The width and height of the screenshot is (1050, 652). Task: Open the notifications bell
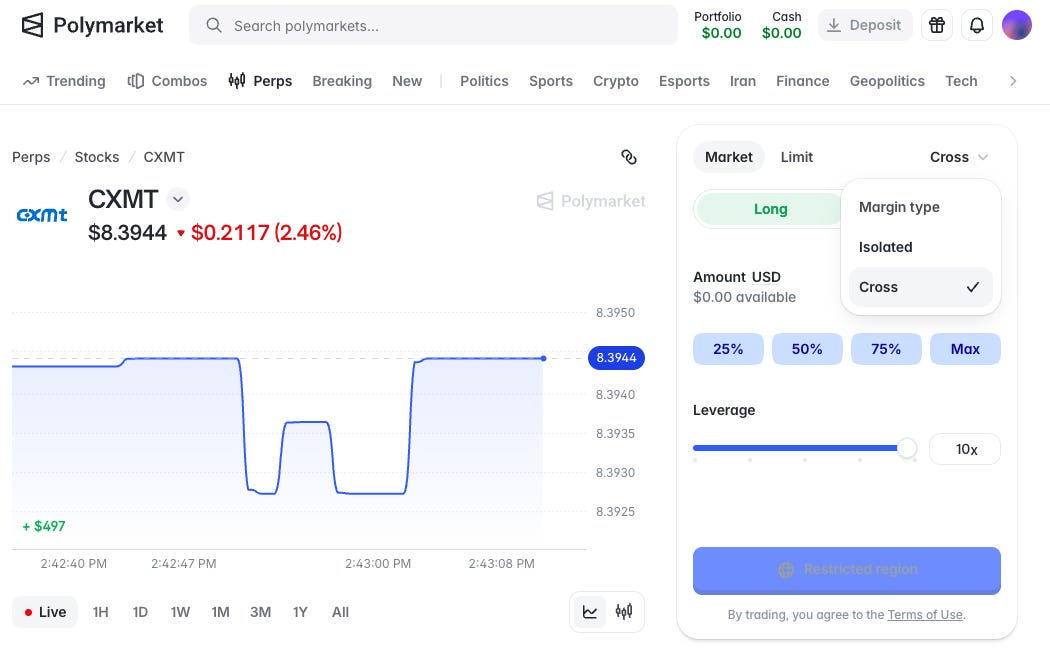coord(977,25)
